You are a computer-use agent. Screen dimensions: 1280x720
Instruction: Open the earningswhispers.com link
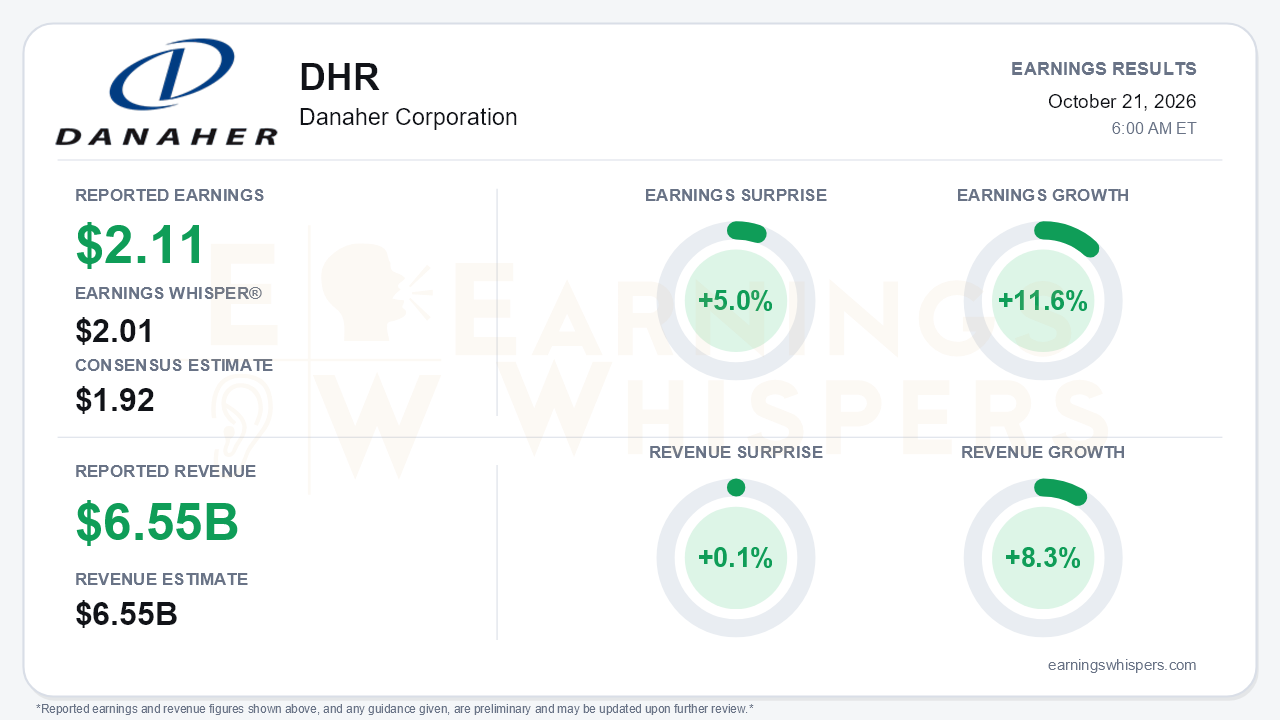(1122, 665)
